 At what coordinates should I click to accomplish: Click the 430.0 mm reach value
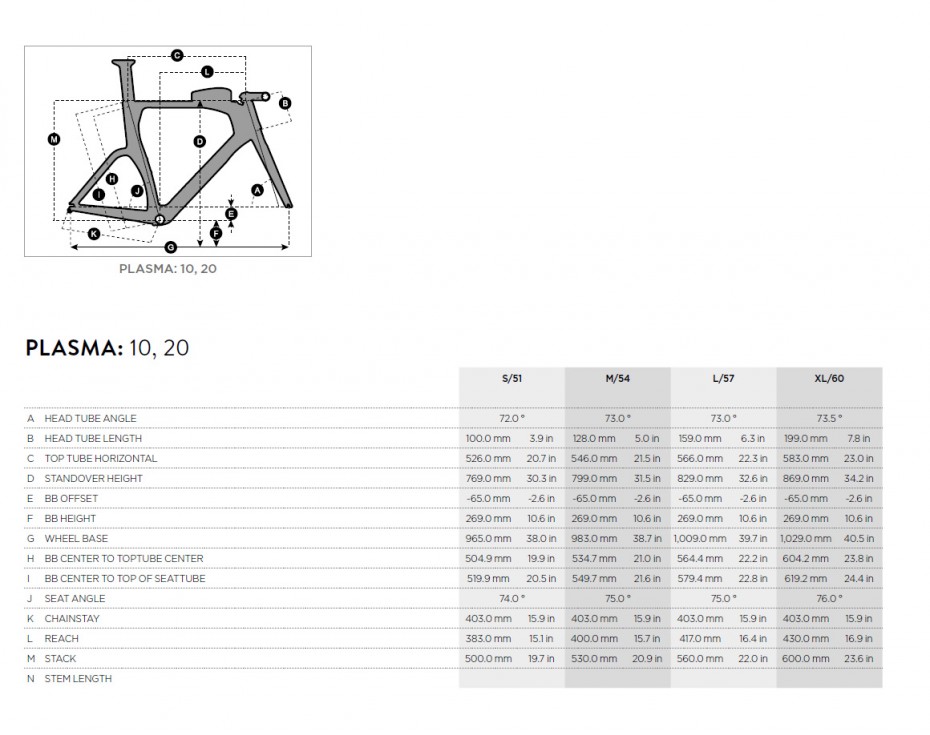pyautogui.click(x=805, y=639)
